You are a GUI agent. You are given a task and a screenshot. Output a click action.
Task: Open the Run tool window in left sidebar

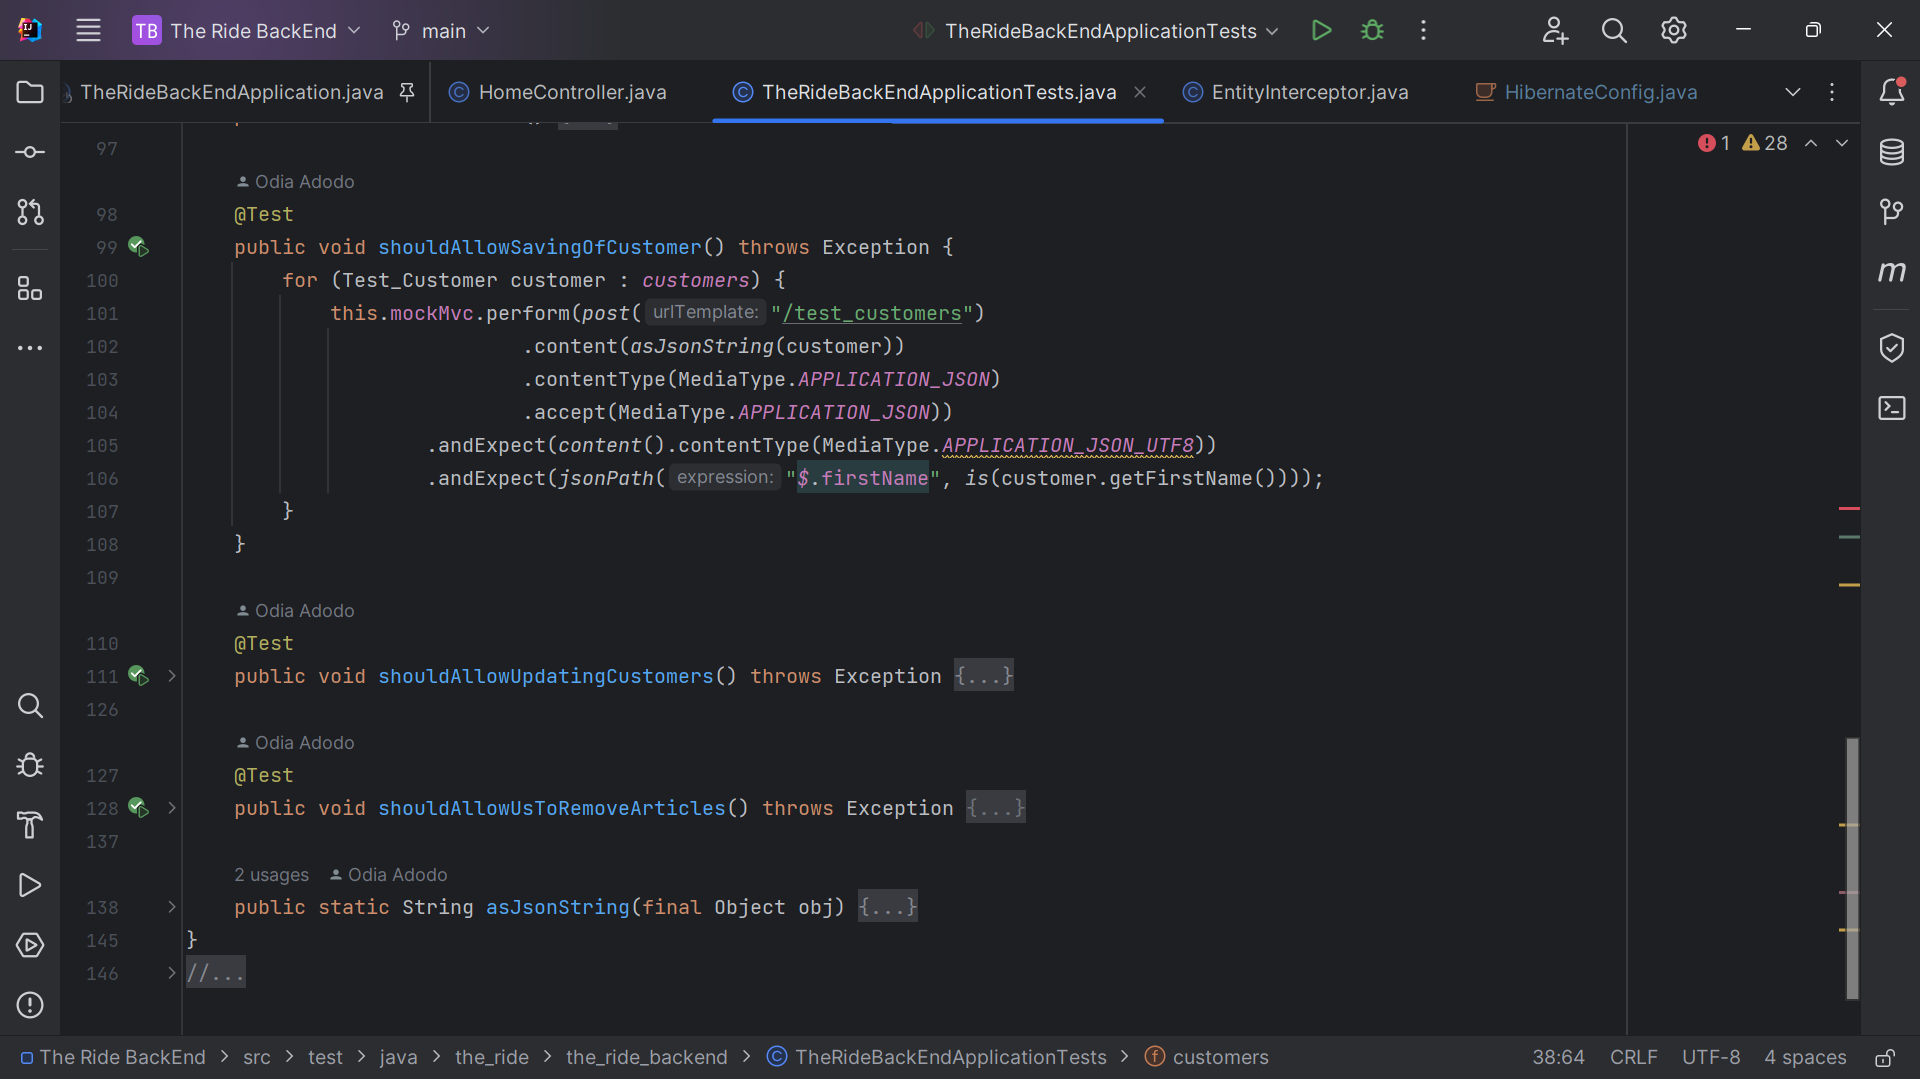(30, 885)
